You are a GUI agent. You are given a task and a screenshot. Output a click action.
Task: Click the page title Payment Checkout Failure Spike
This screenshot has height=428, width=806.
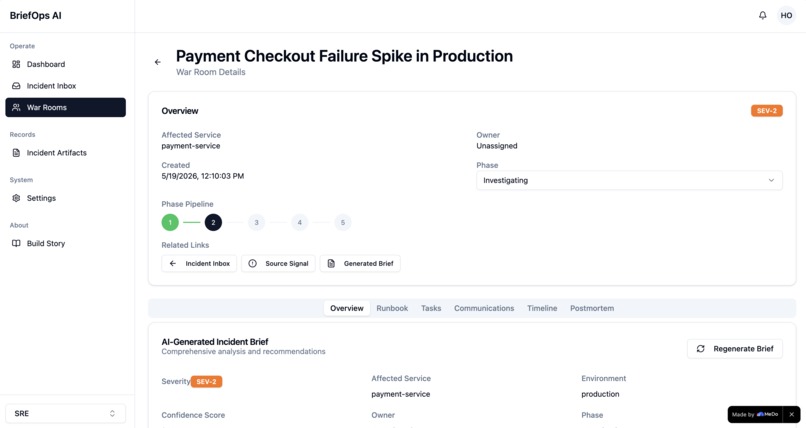click(344, 56)
